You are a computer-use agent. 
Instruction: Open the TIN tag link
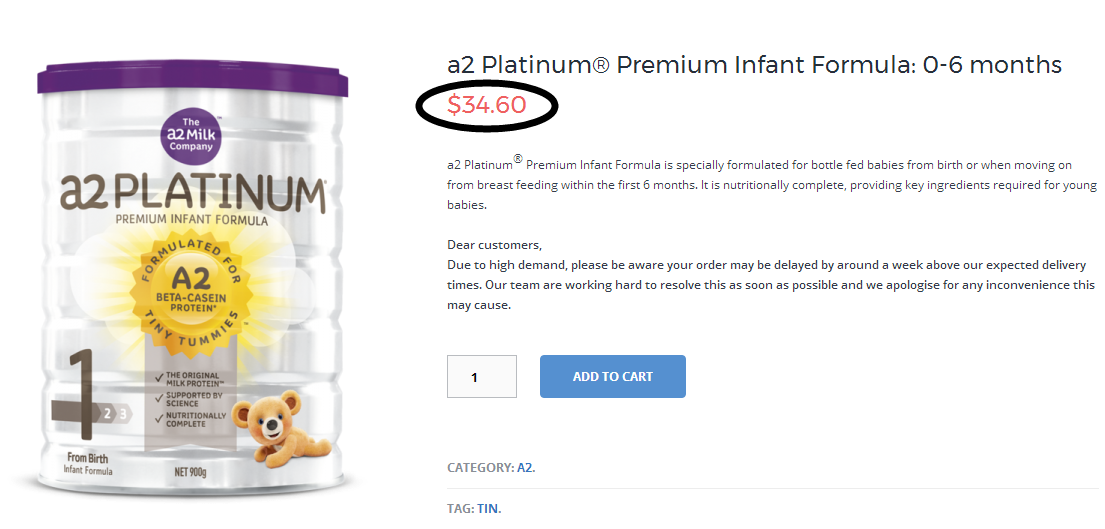pyautogui.click(x=487, y=509)
